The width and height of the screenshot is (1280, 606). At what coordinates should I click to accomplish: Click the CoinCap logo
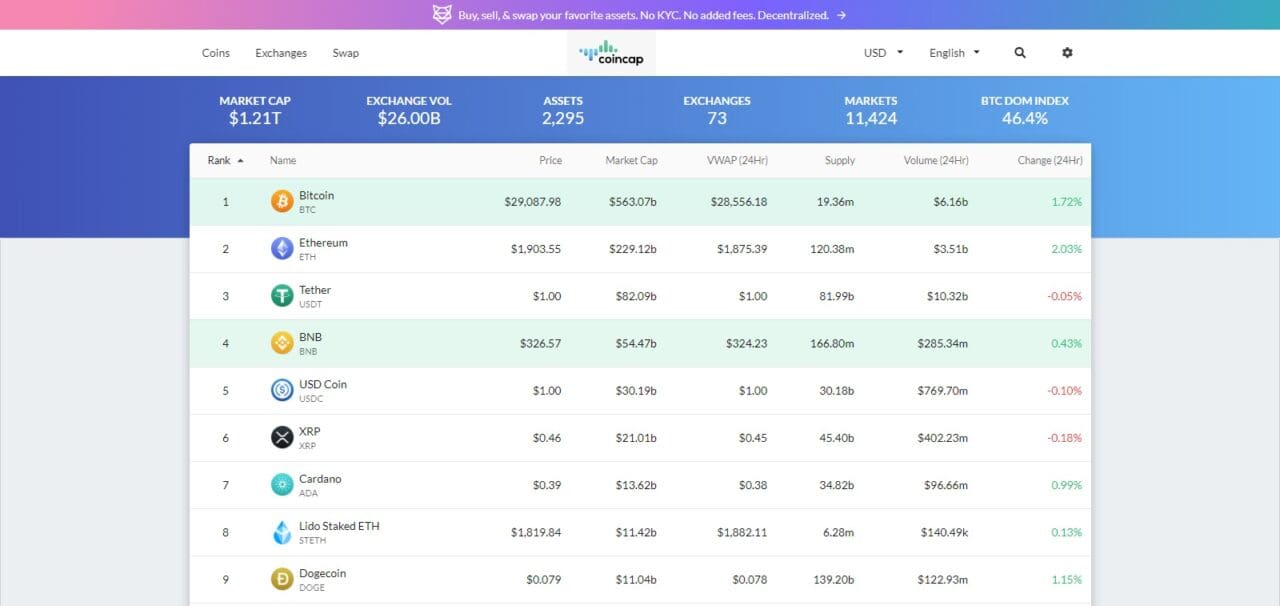(611, 52)
